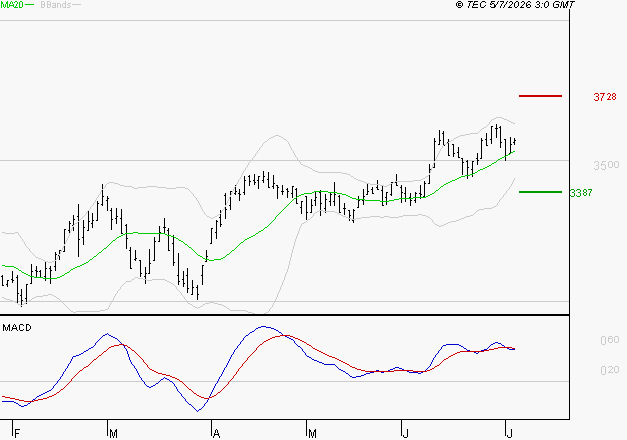Click the red 3728 price label
Image resolution: width=627 pixels, height=440 pixels.
click(x=605, y=97)
